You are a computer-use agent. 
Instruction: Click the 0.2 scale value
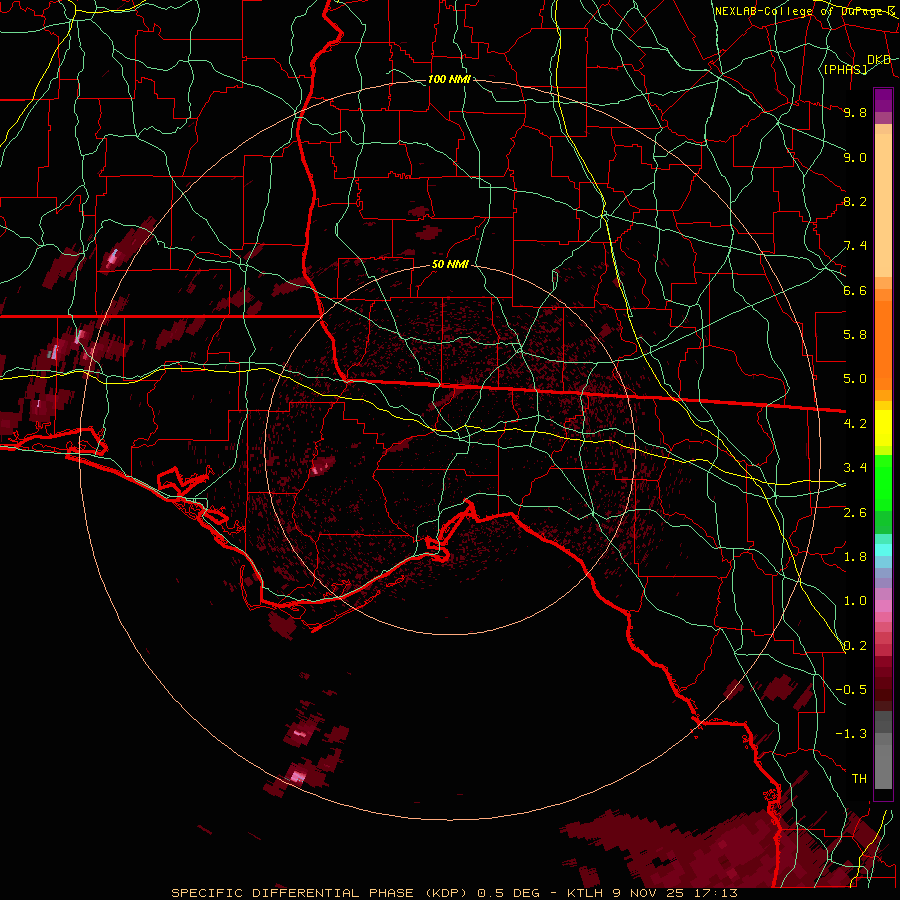(x=855, y=646)
